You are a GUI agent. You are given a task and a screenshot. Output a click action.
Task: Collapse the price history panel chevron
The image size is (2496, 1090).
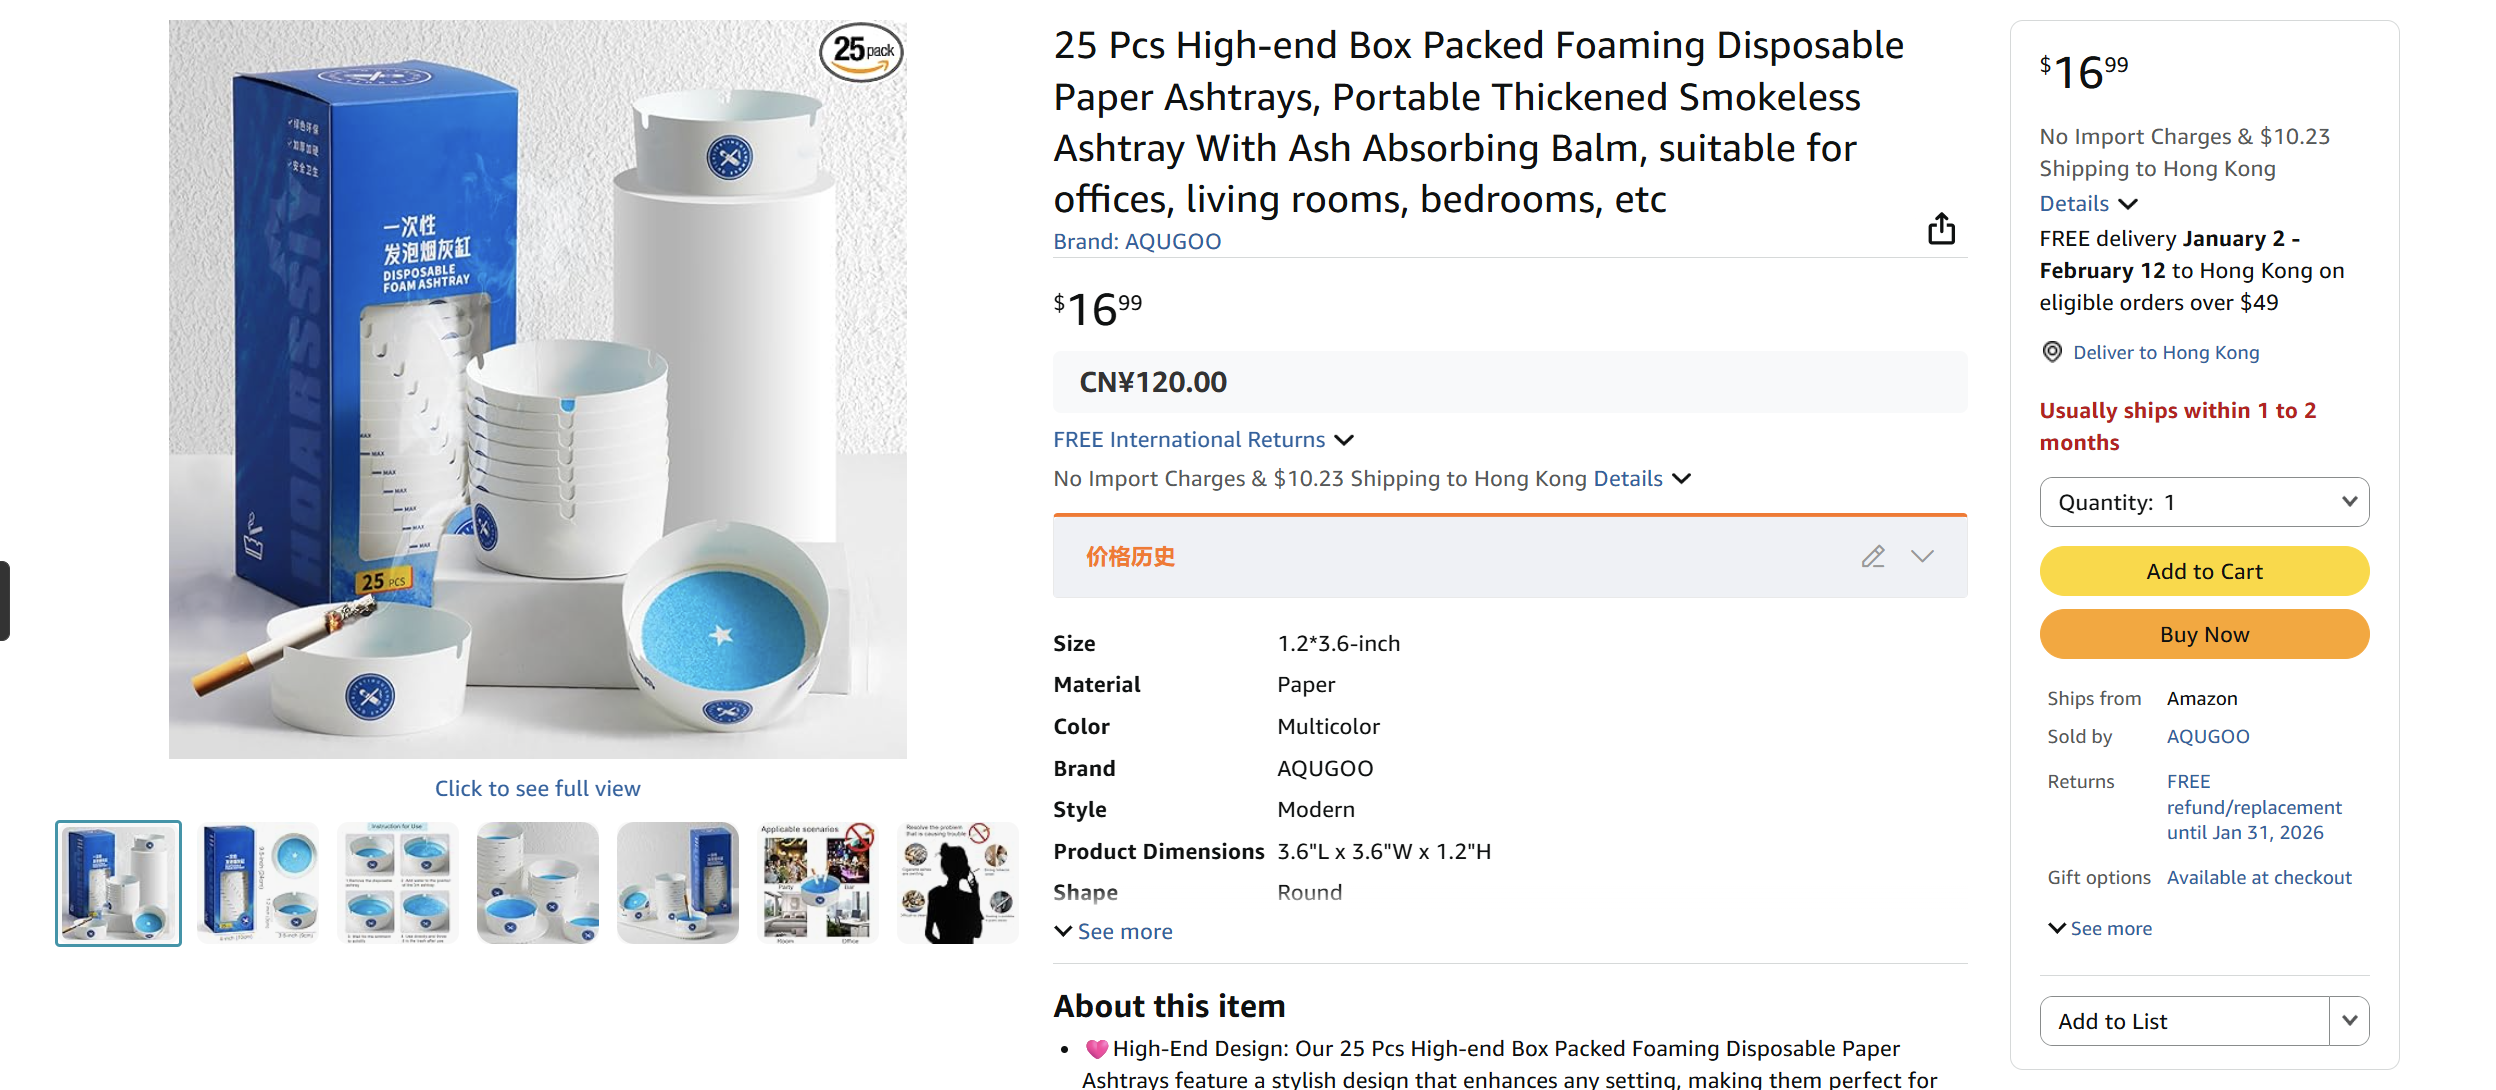1923,557
